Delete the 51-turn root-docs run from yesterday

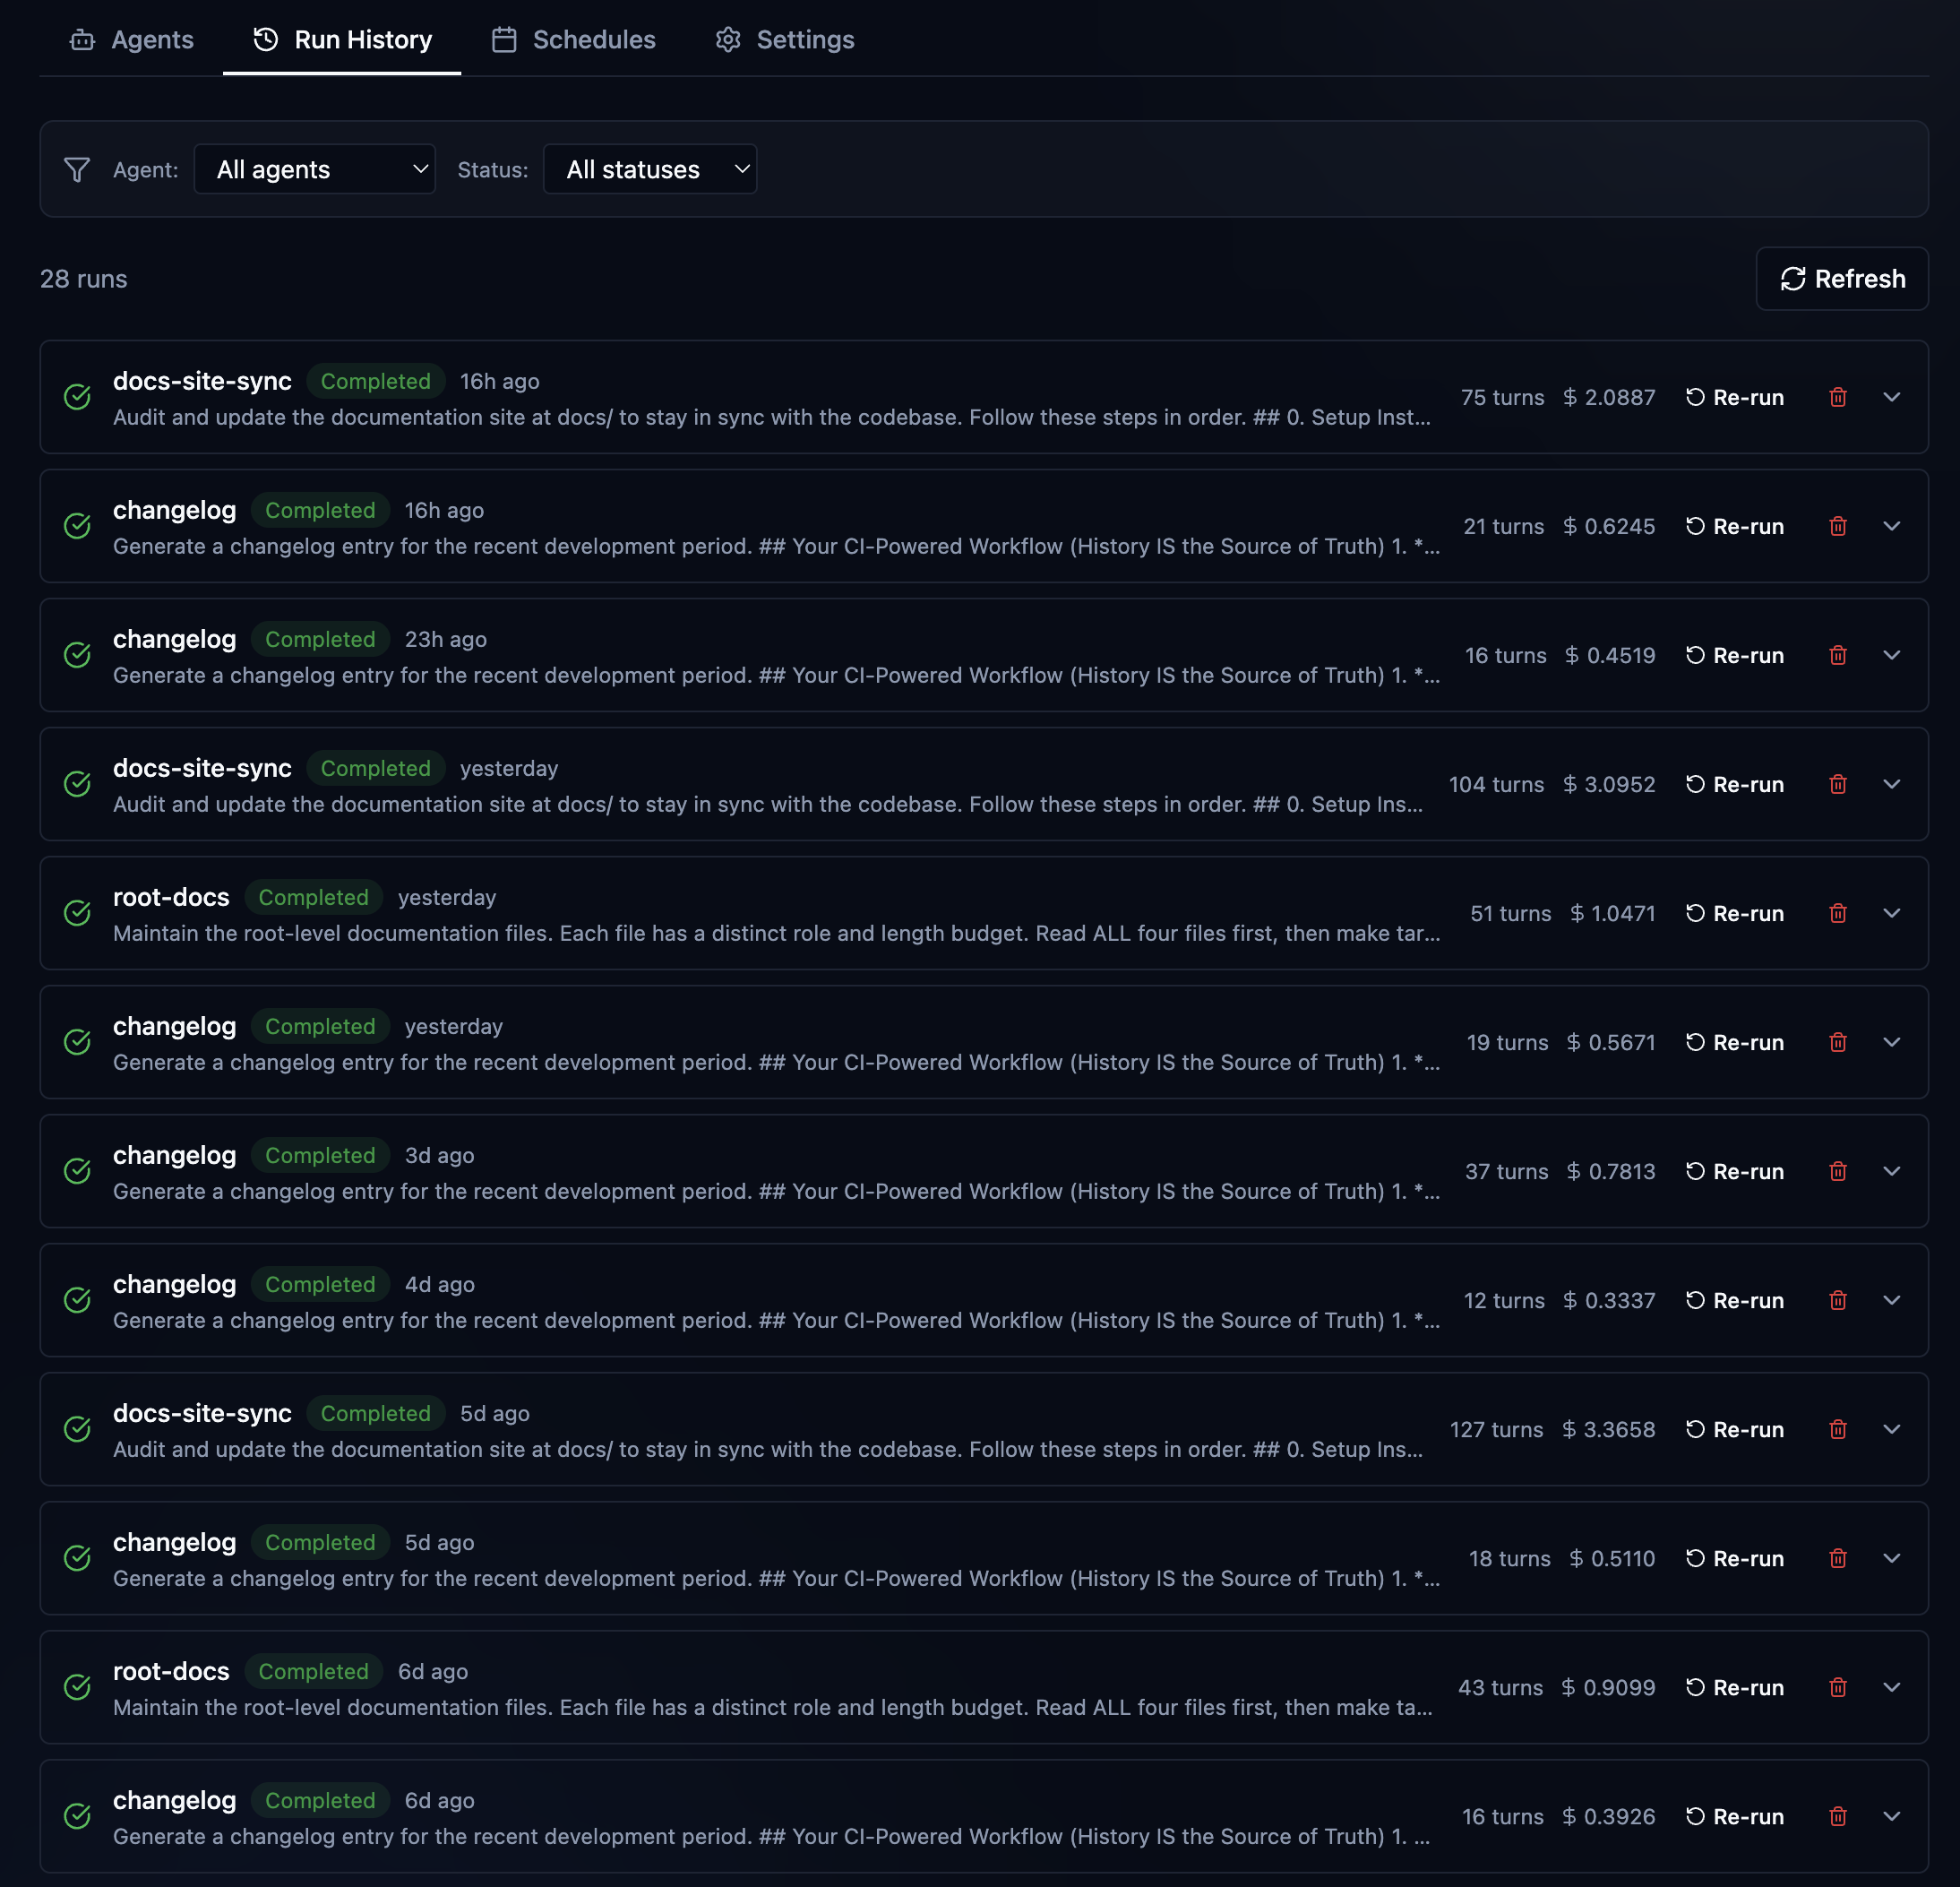point(1837,913)
